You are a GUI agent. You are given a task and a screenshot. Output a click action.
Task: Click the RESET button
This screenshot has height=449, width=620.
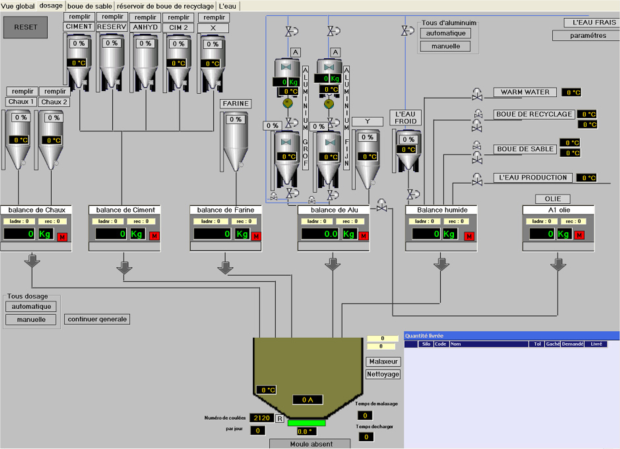pos(26,27)
